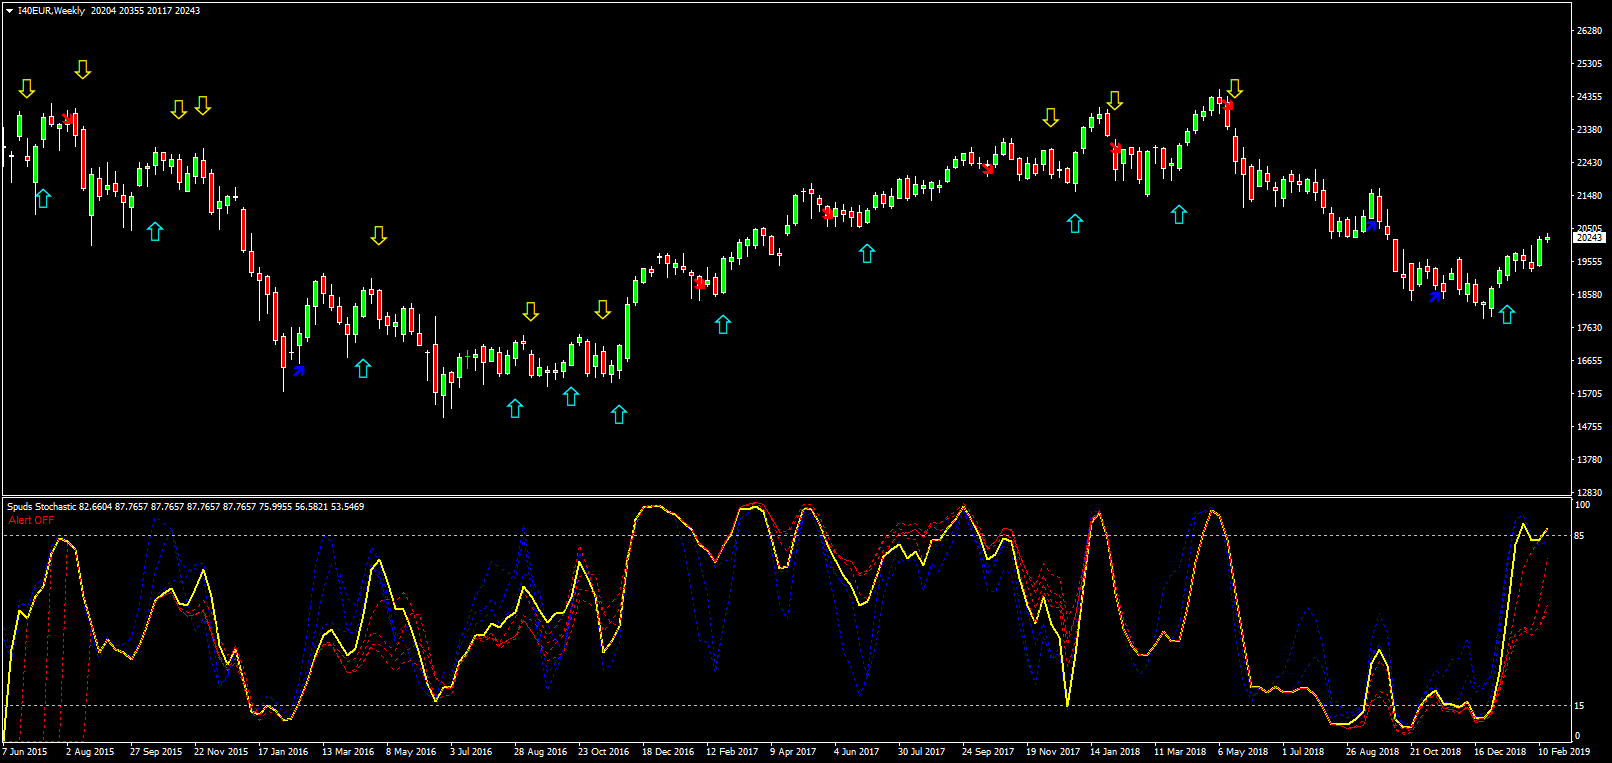Open the chart menu triangle beside I40EUR
The height and width of the screenshot is (763, 1612).
tap(9, 11)
